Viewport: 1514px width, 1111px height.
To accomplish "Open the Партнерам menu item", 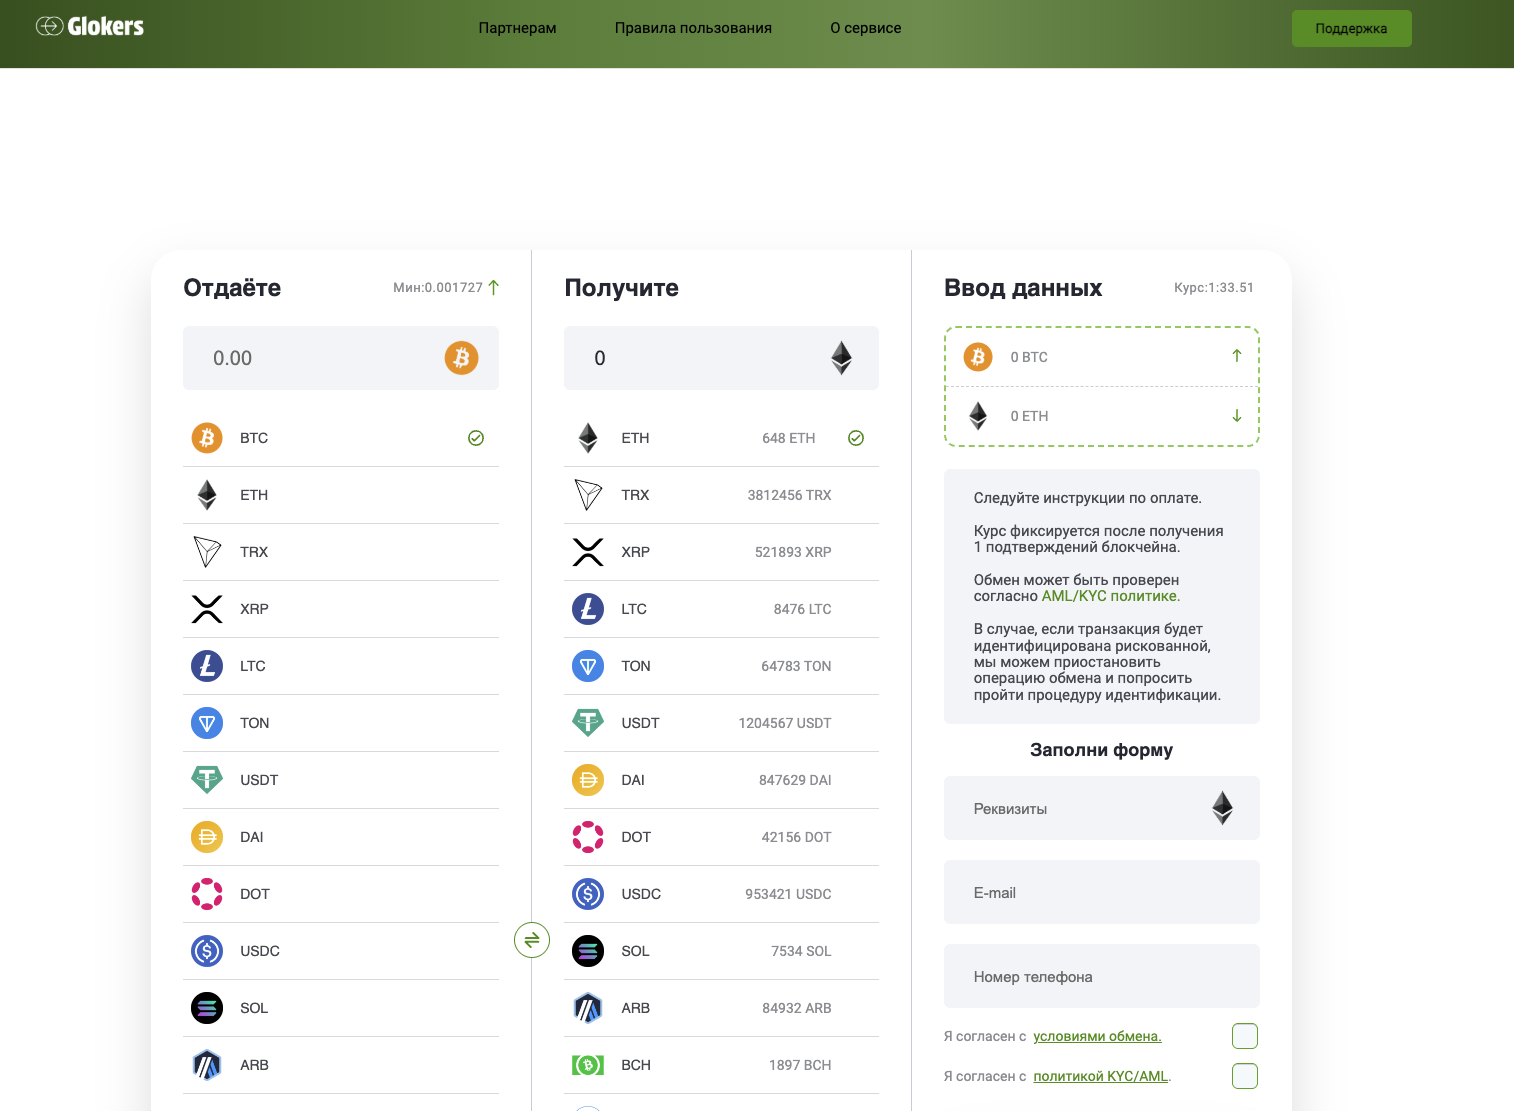I will 517,28.
